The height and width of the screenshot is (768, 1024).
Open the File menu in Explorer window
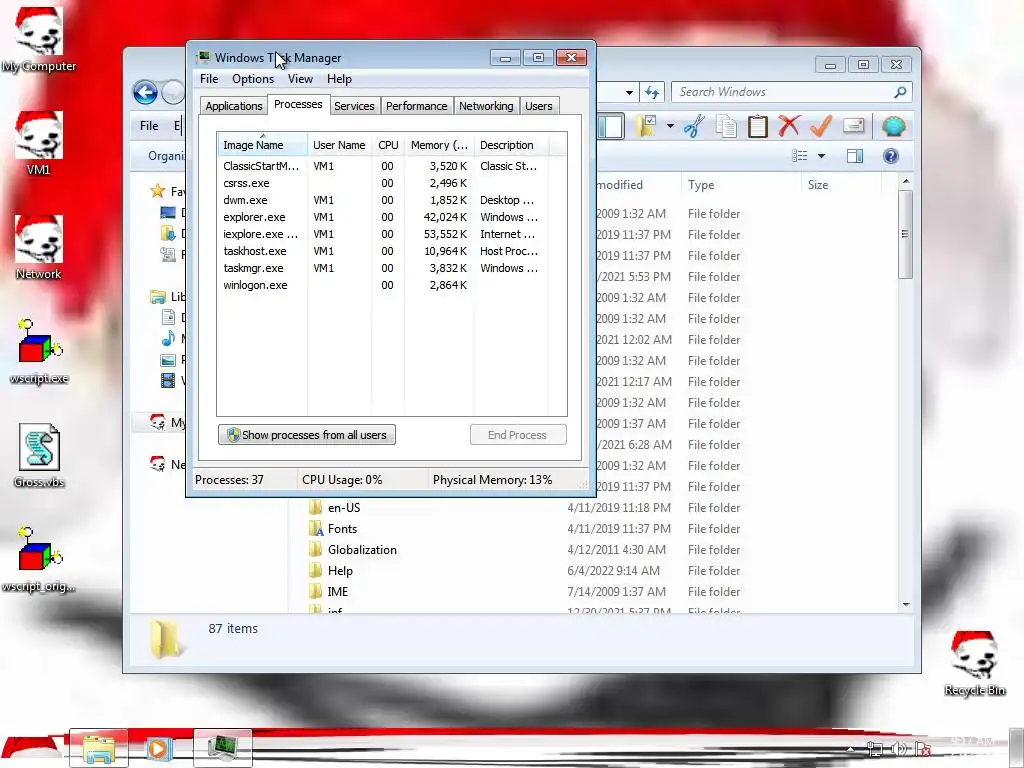click(x=149, y=125)
